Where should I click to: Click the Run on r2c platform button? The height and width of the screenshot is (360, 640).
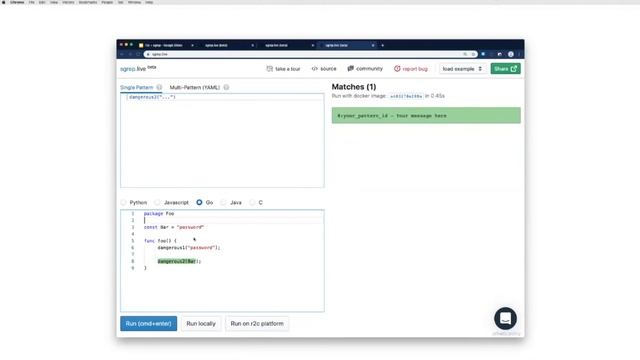[257, 324]
